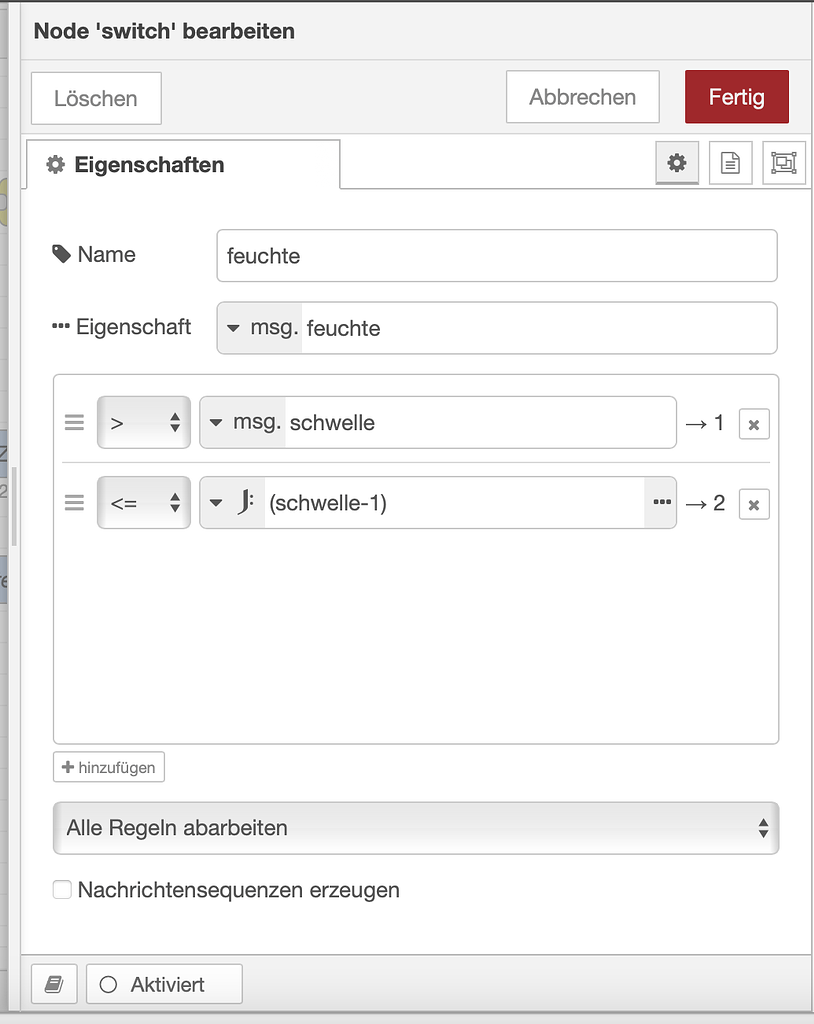
Task: Add a new rule with '+ hinzufügen'
Action: (108, 767)
